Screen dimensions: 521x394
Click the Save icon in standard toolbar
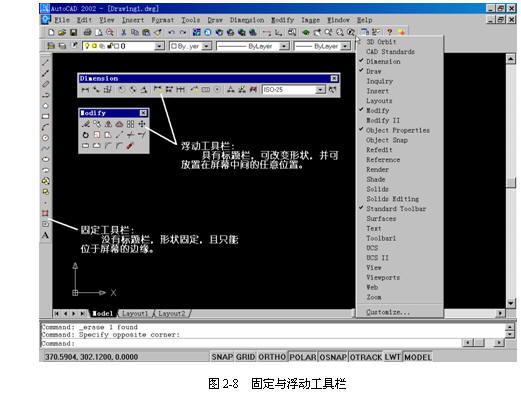[x=74, y=32]
